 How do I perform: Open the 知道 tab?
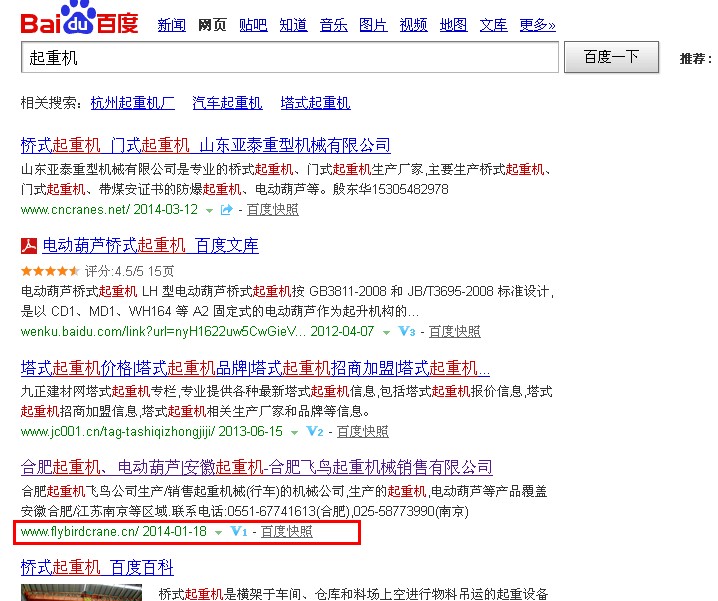(x=294, y=25)
